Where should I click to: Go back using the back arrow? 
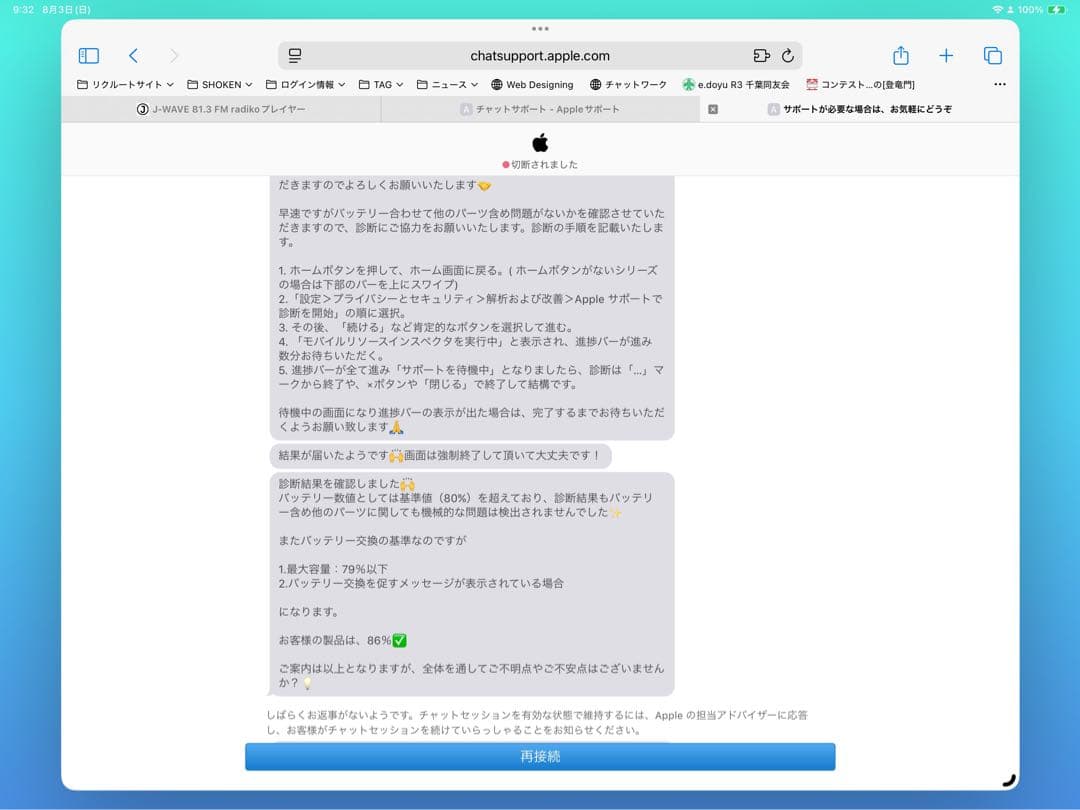pos(134,56)
